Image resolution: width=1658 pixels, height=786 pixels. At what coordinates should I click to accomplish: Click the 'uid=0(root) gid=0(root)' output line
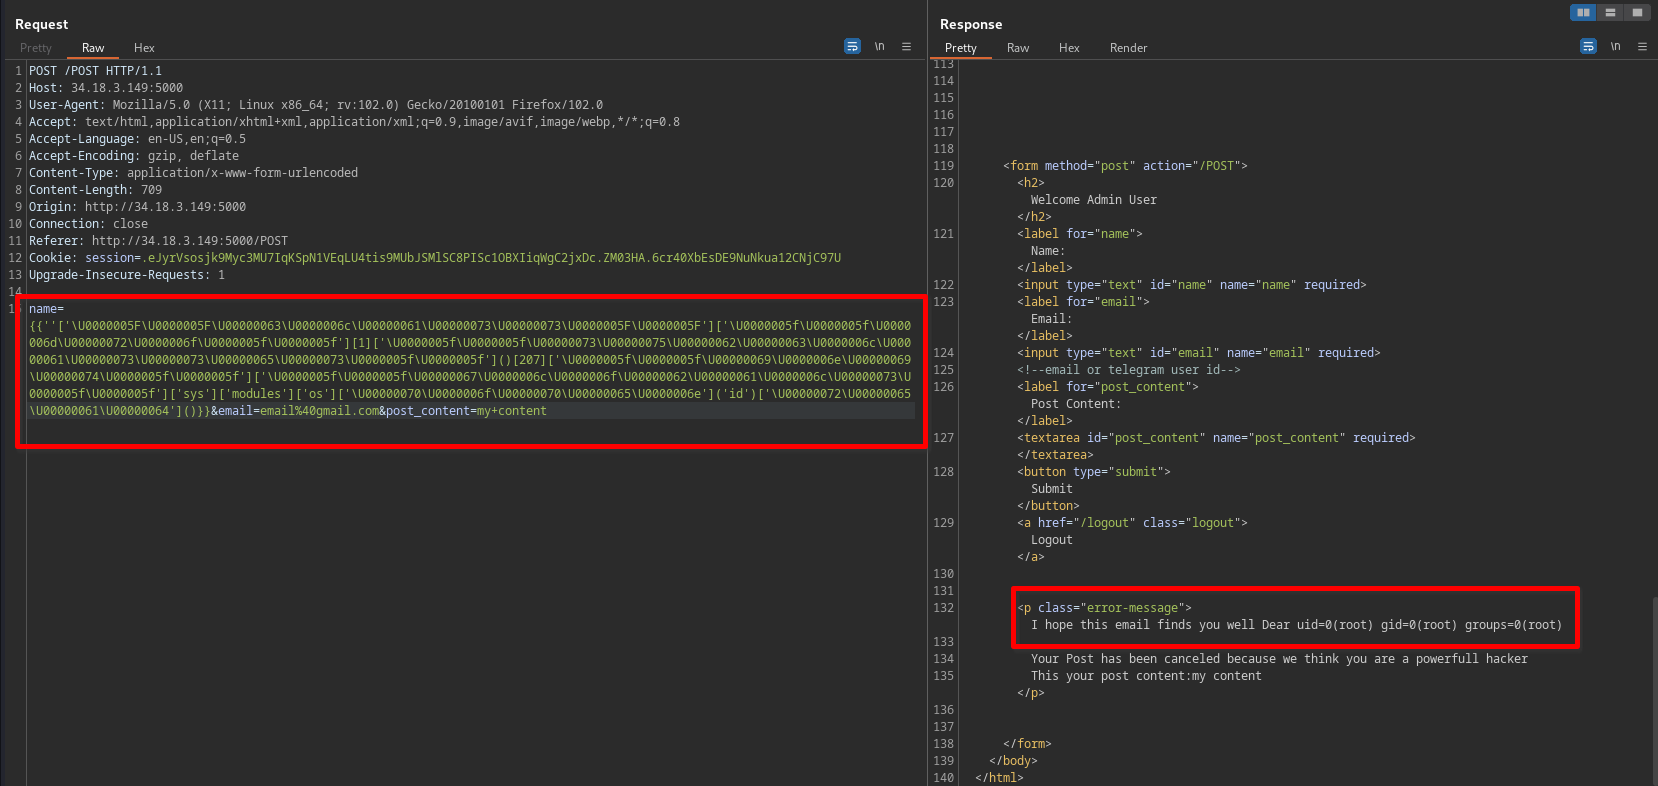1296,625
